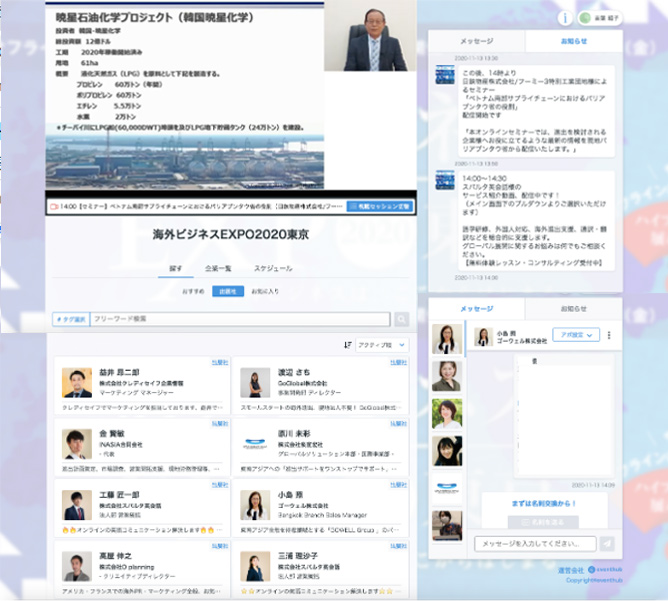Viewport: 668px width, 601px height.
Task: Click exhibitor link on the GoGlobal株式会社 card
Action: pyautogui.click(x=398, y=362)
